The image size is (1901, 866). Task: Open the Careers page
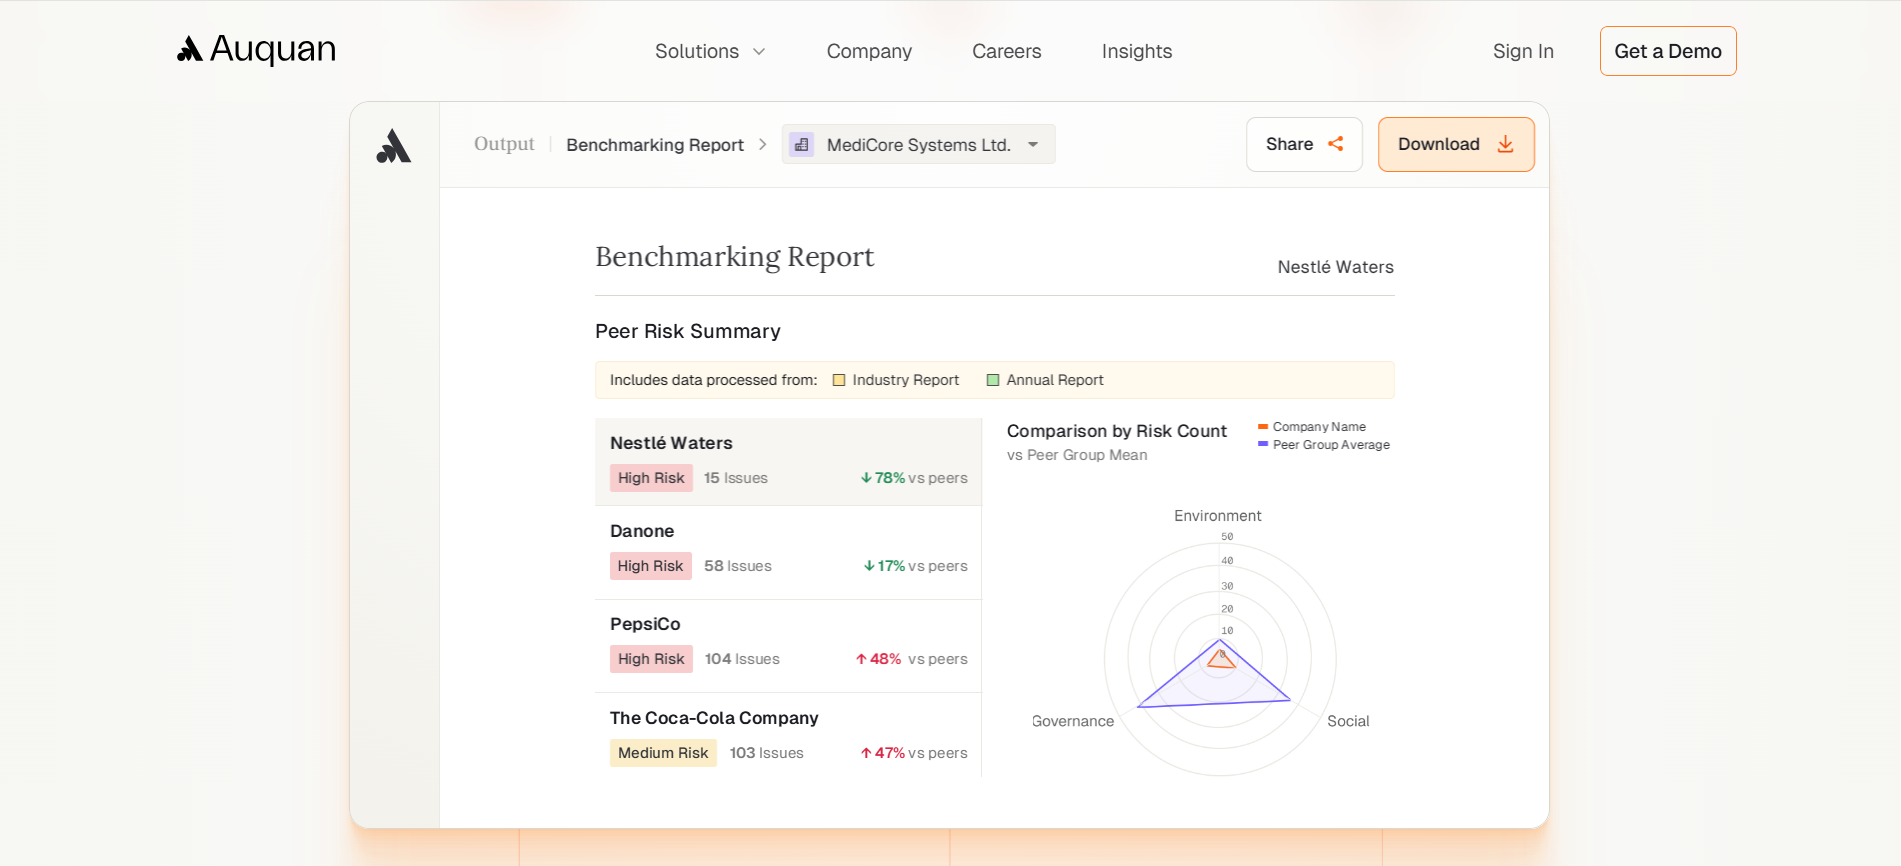coord(1006,51)
